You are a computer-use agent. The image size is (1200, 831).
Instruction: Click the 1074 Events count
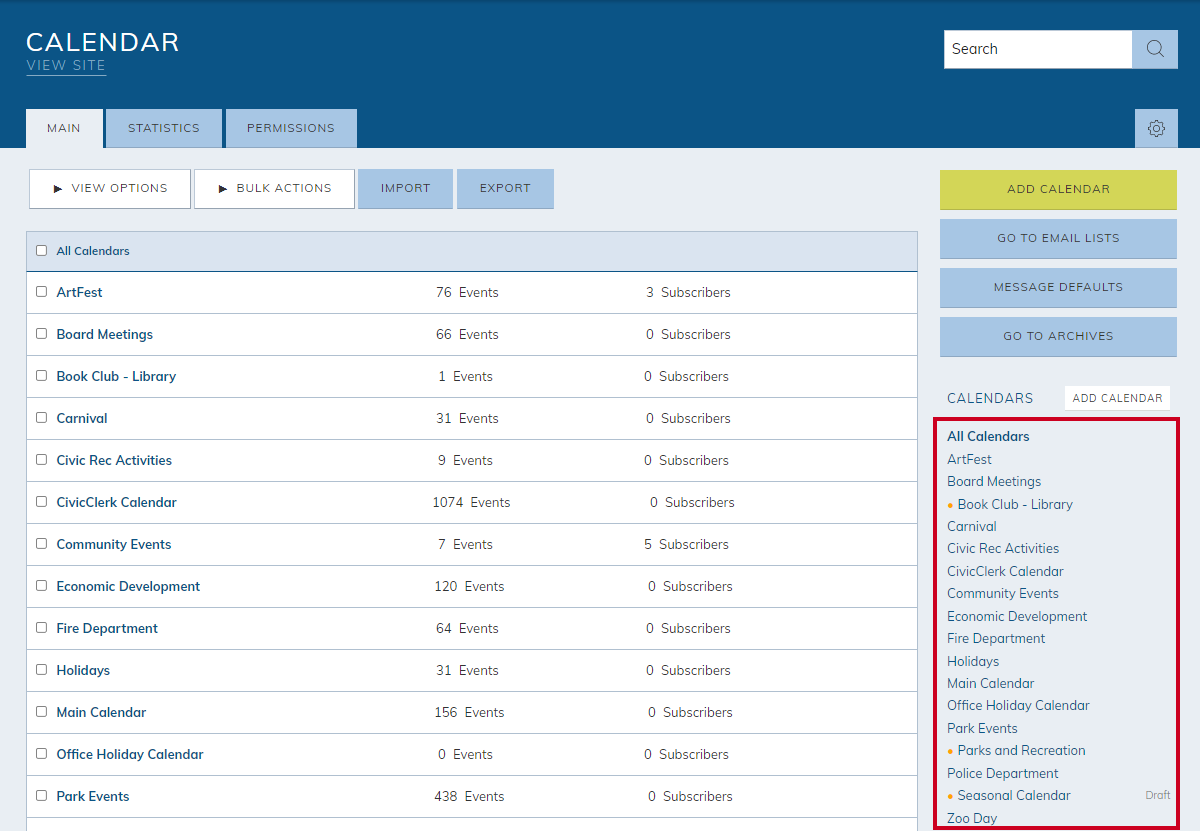click(471, 502)
